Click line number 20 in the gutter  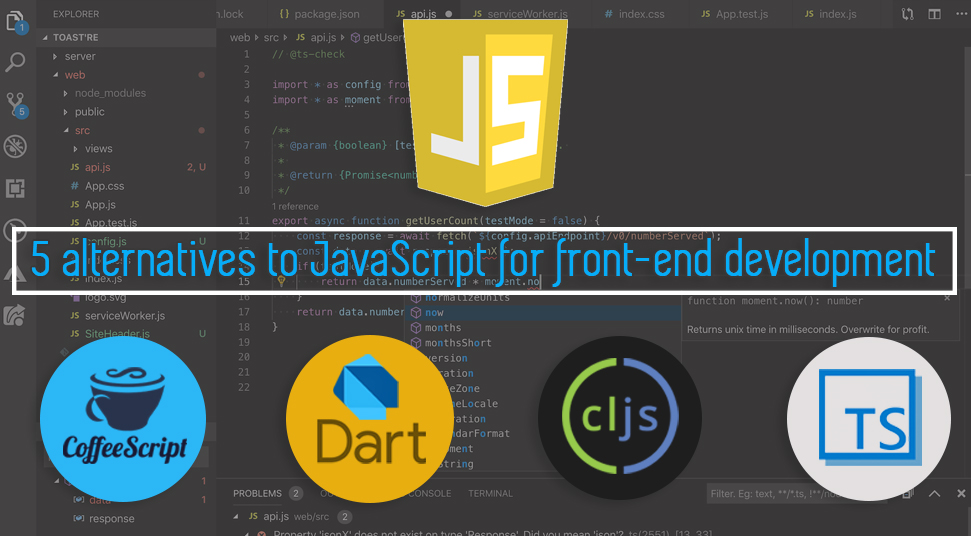[244, 357]
